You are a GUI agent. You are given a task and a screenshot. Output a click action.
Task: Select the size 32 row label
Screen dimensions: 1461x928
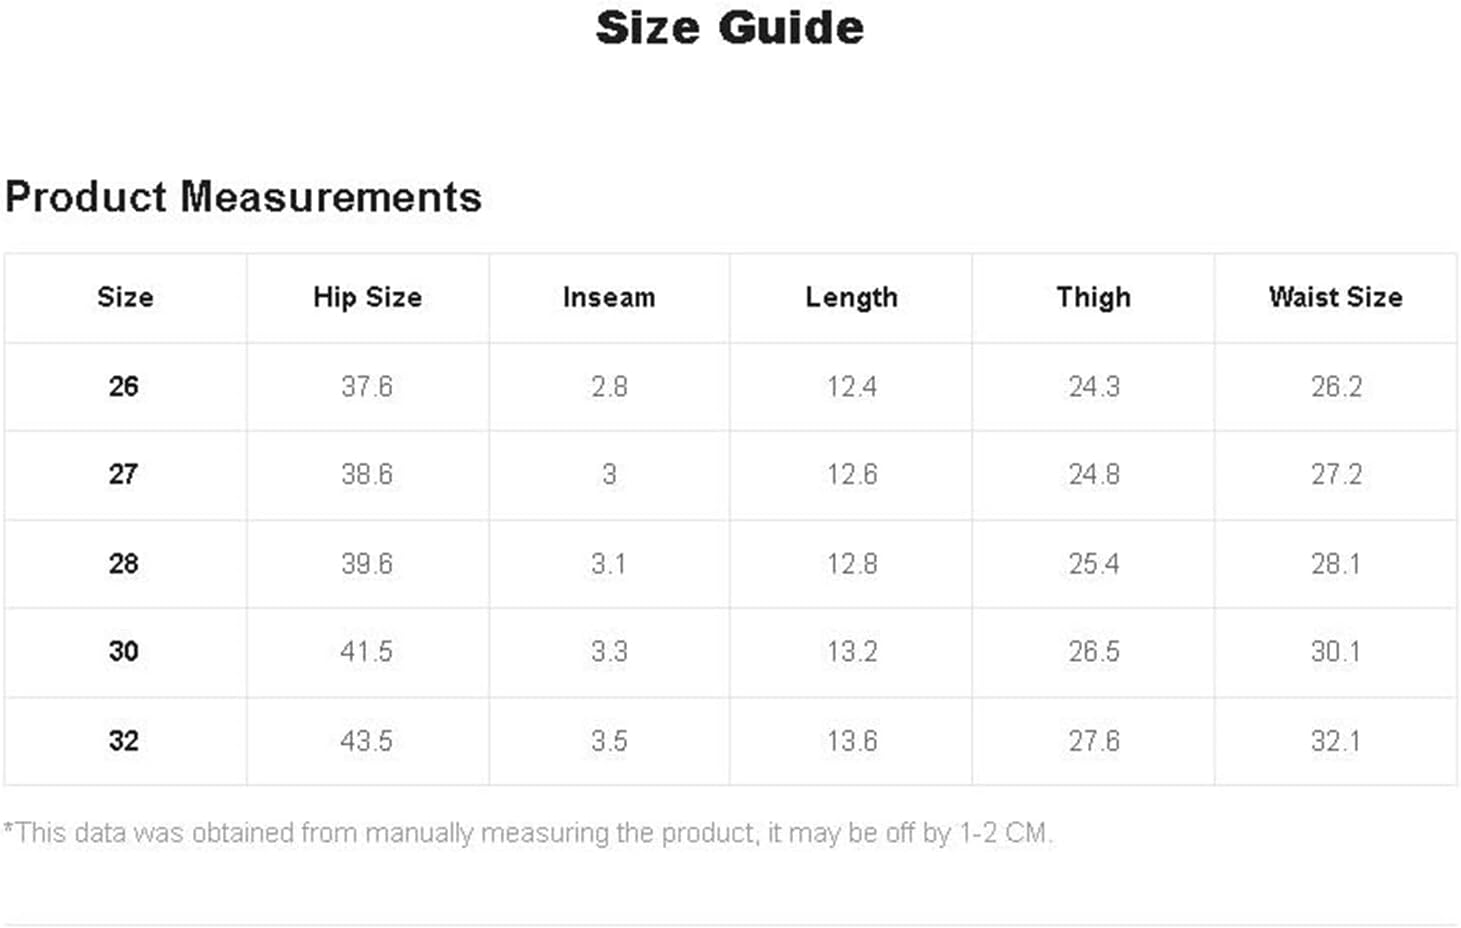pyautogui.click(x=124, y=740)
